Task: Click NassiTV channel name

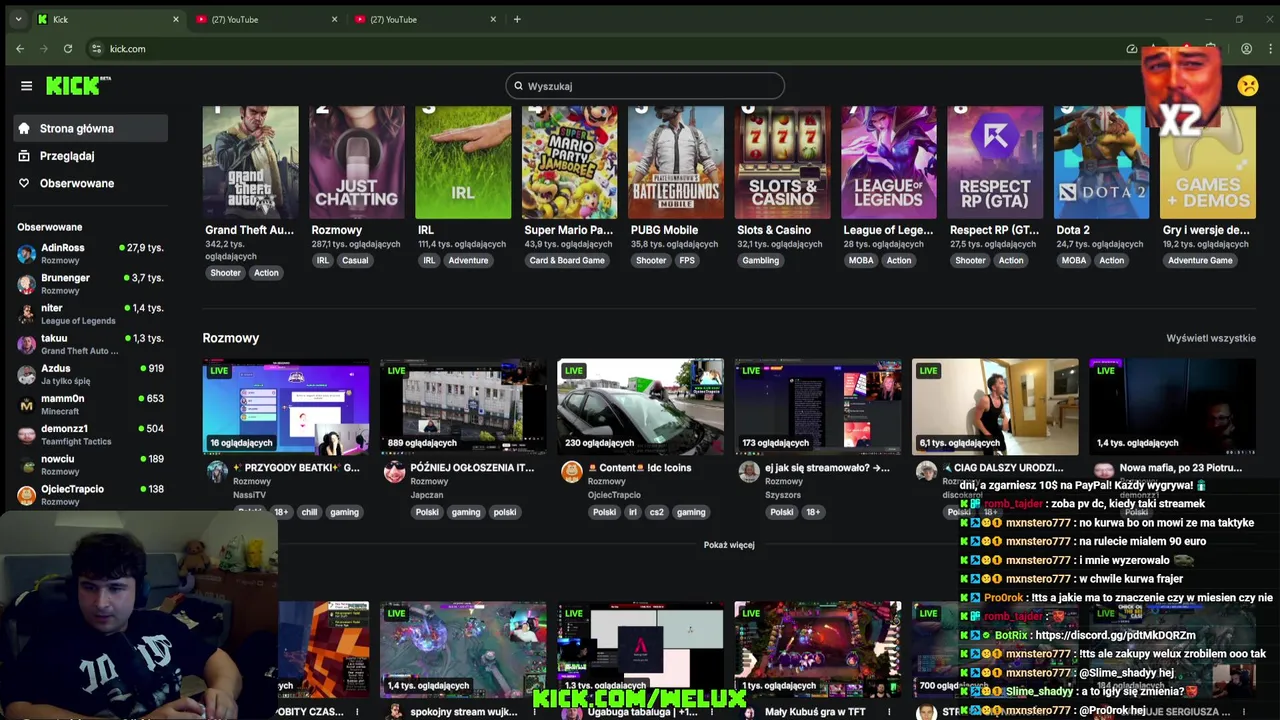Action: 249,495
